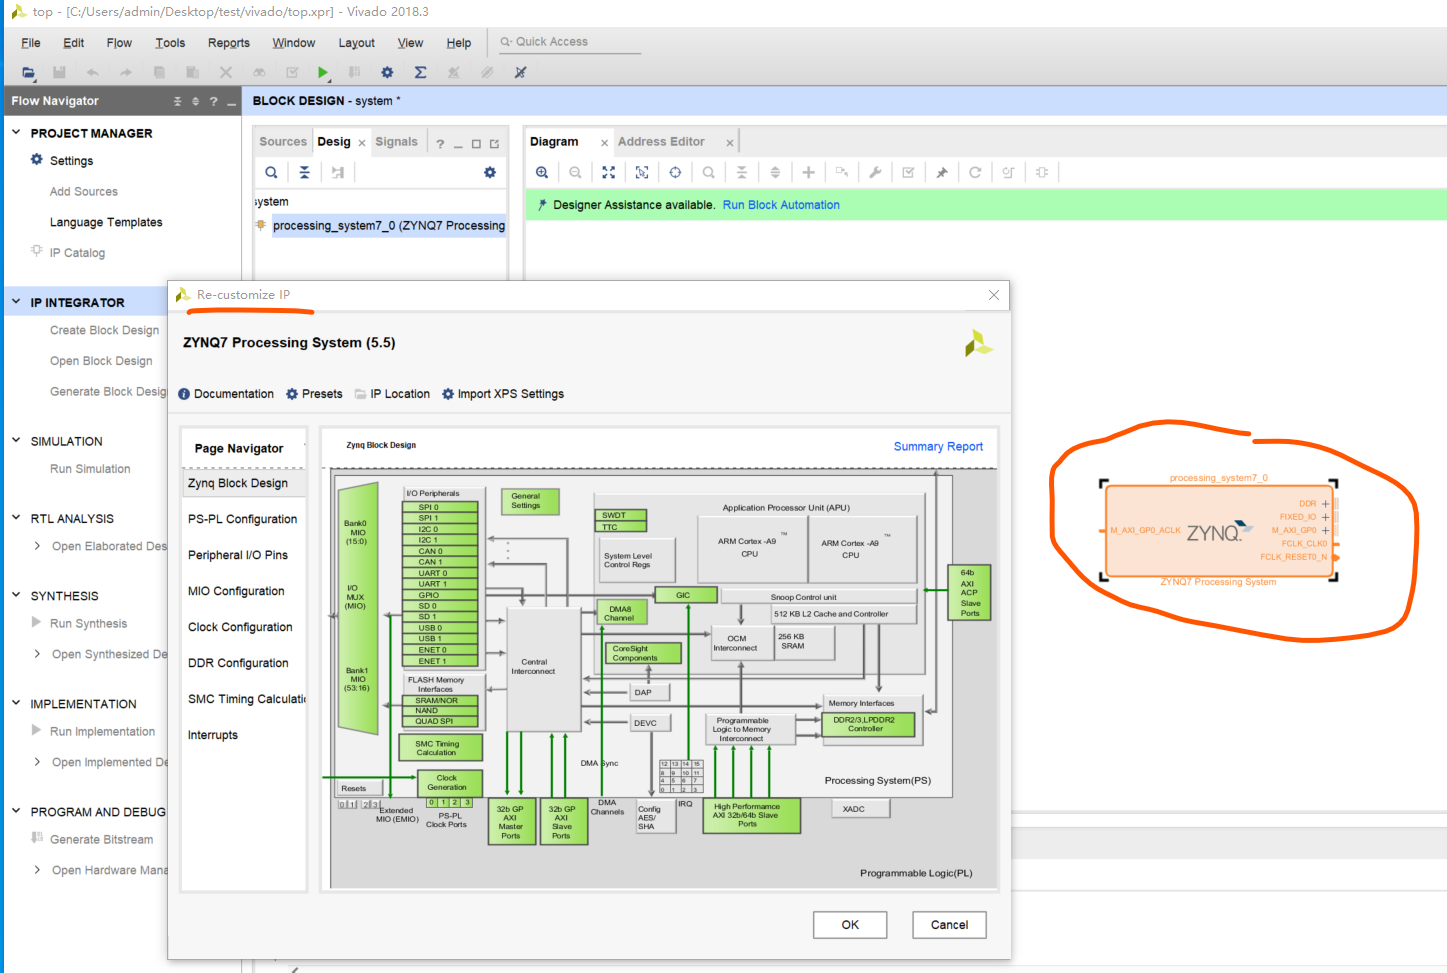Image resolution: width=1447 pixels, height=973 pixels.
Task: Open the Design panel gear settings
Action: (490, 172)
